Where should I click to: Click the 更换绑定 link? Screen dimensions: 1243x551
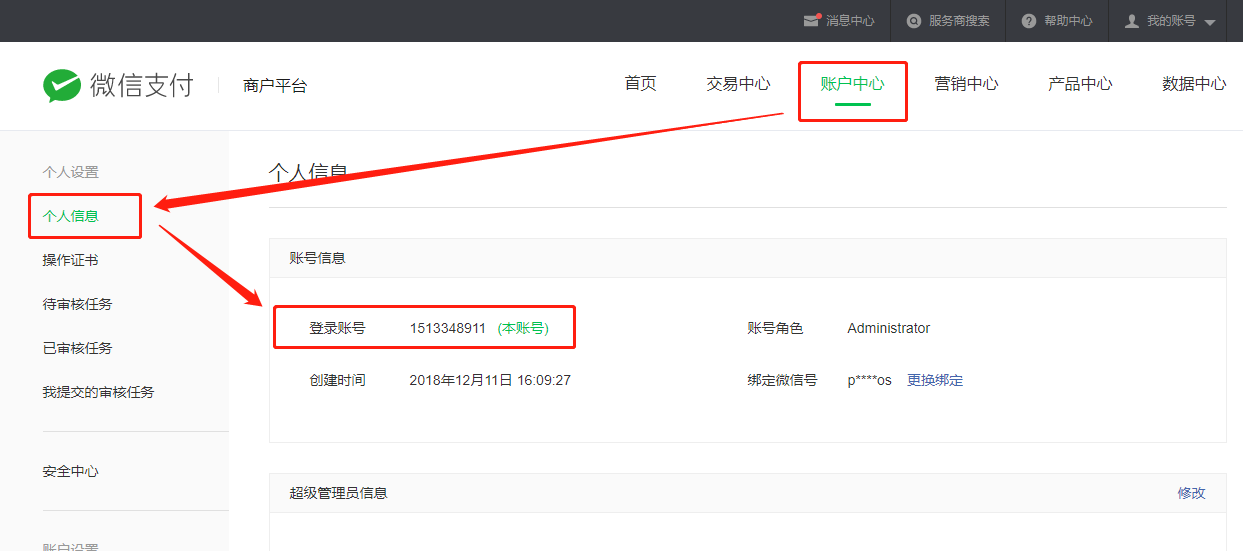click(x=935, y=380)
